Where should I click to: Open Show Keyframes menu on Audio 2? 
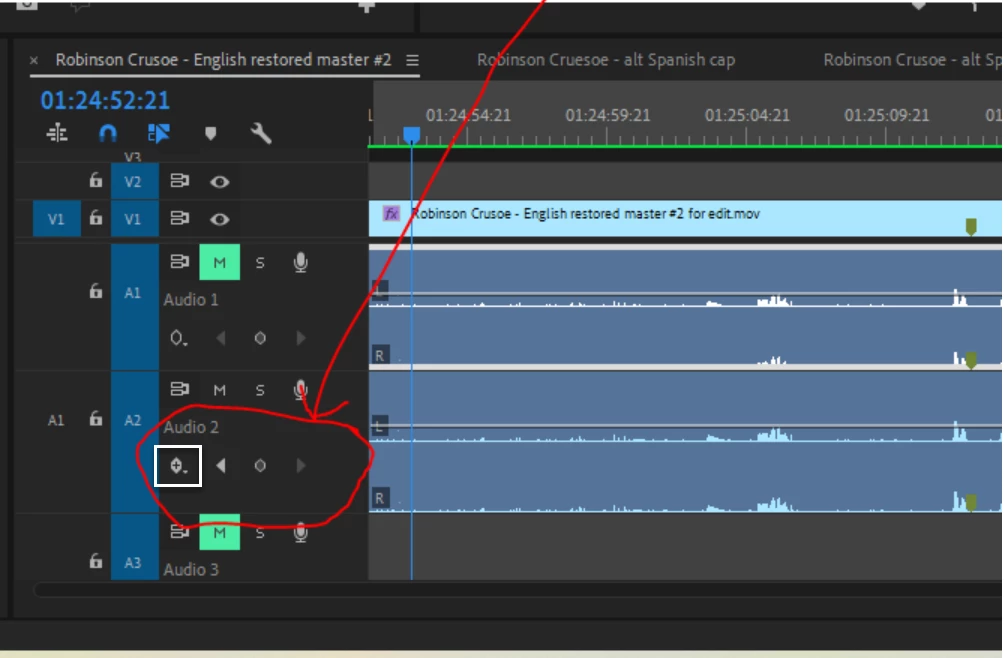pos(178,466)
